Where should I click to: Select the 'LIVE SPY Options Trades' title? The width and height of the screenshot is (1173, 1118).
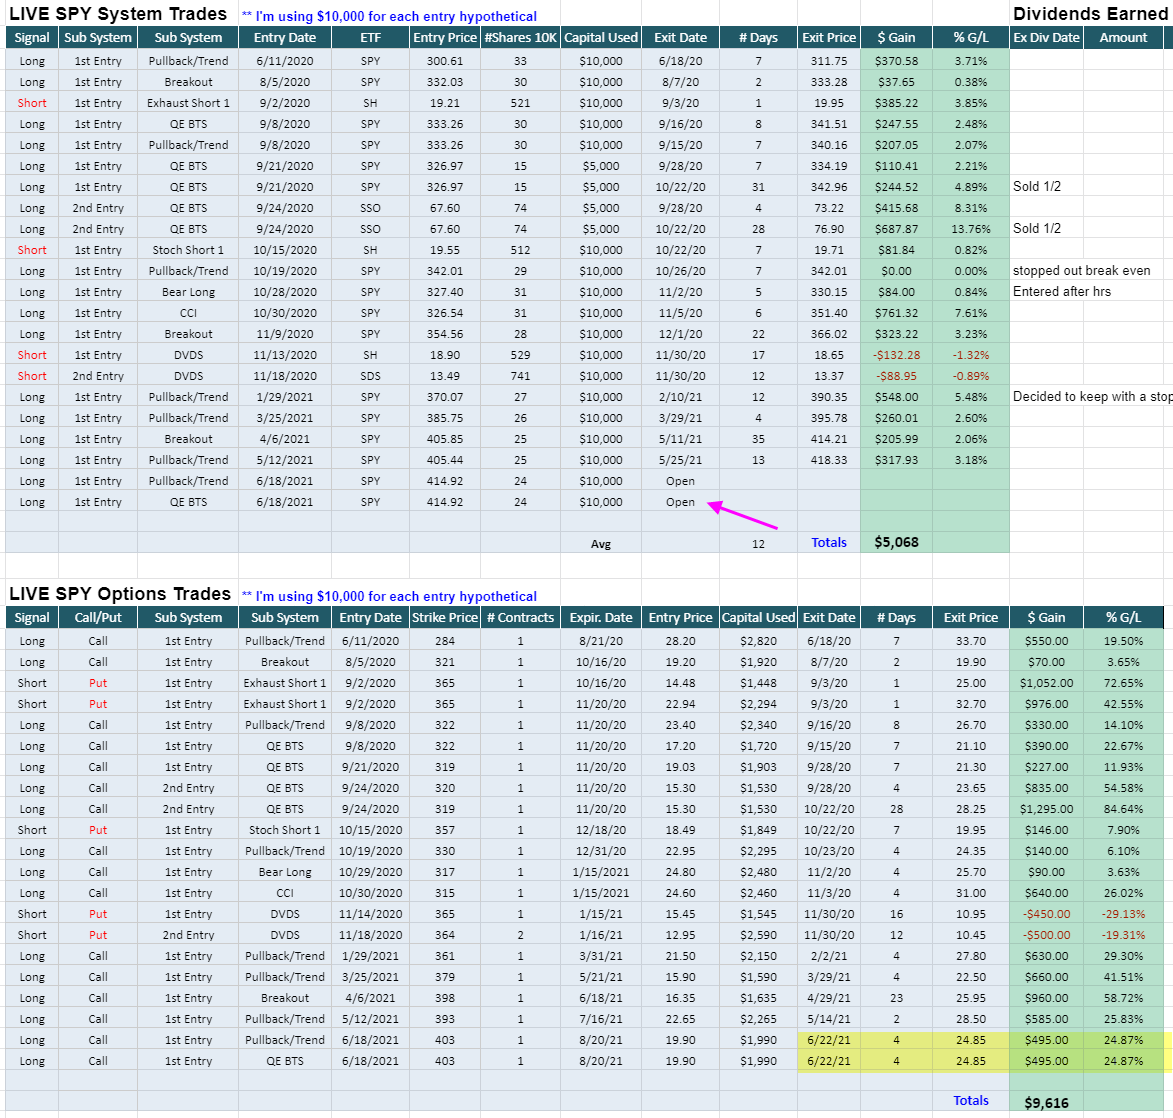(x=120, y=593)
